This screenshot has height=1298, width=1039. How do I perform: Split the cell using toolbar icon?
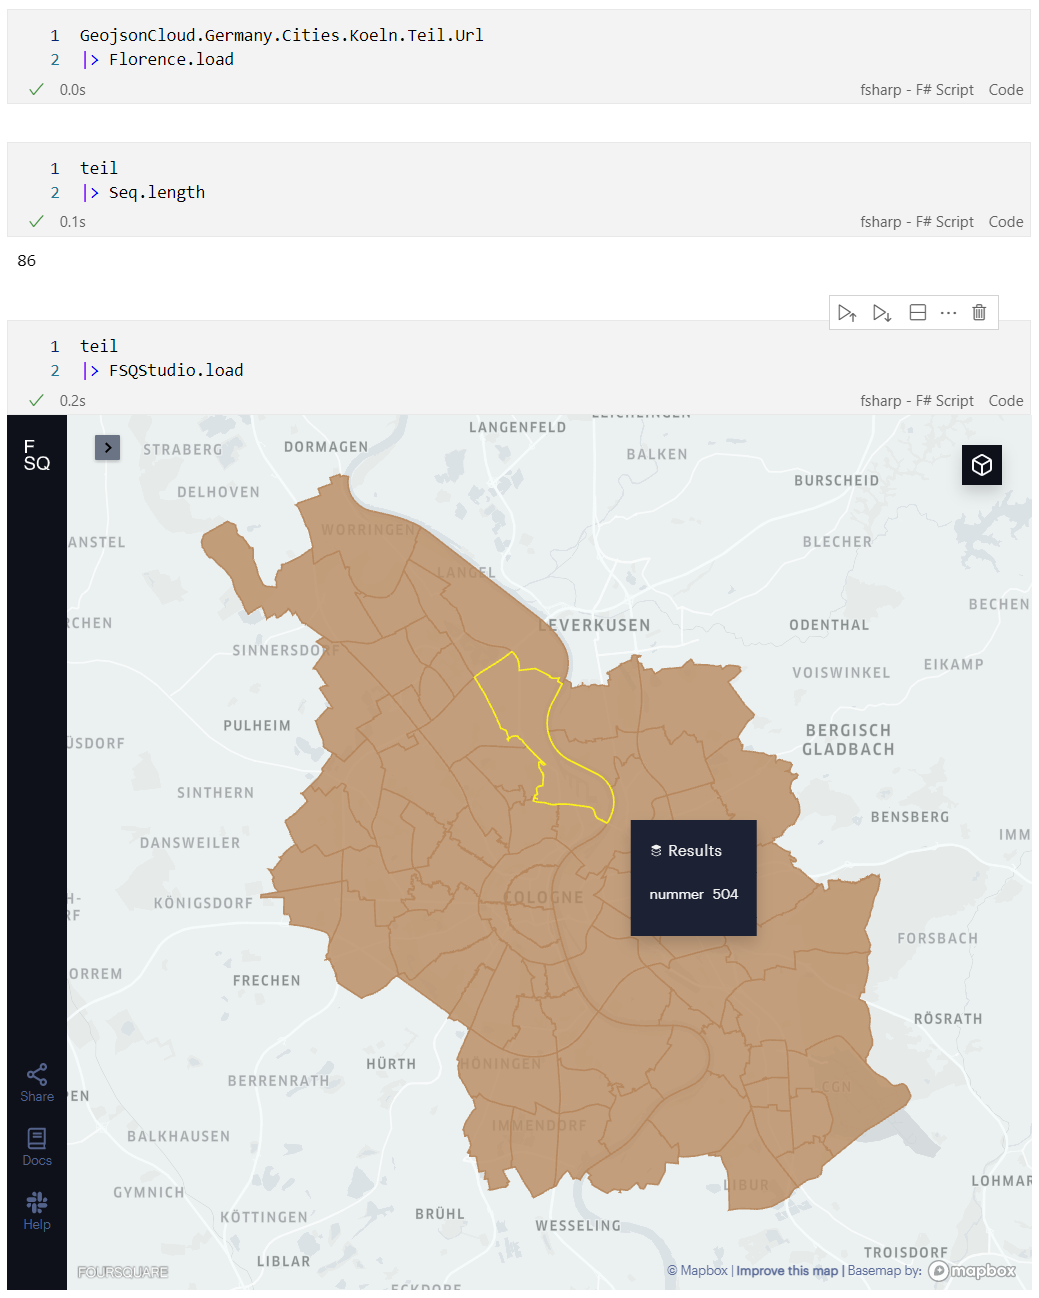point(918,313)
